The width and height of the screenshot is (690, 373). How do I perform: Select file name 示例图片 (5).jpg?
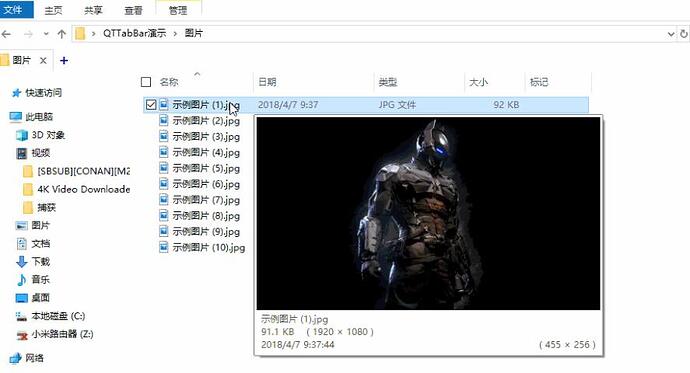(206, 168)
